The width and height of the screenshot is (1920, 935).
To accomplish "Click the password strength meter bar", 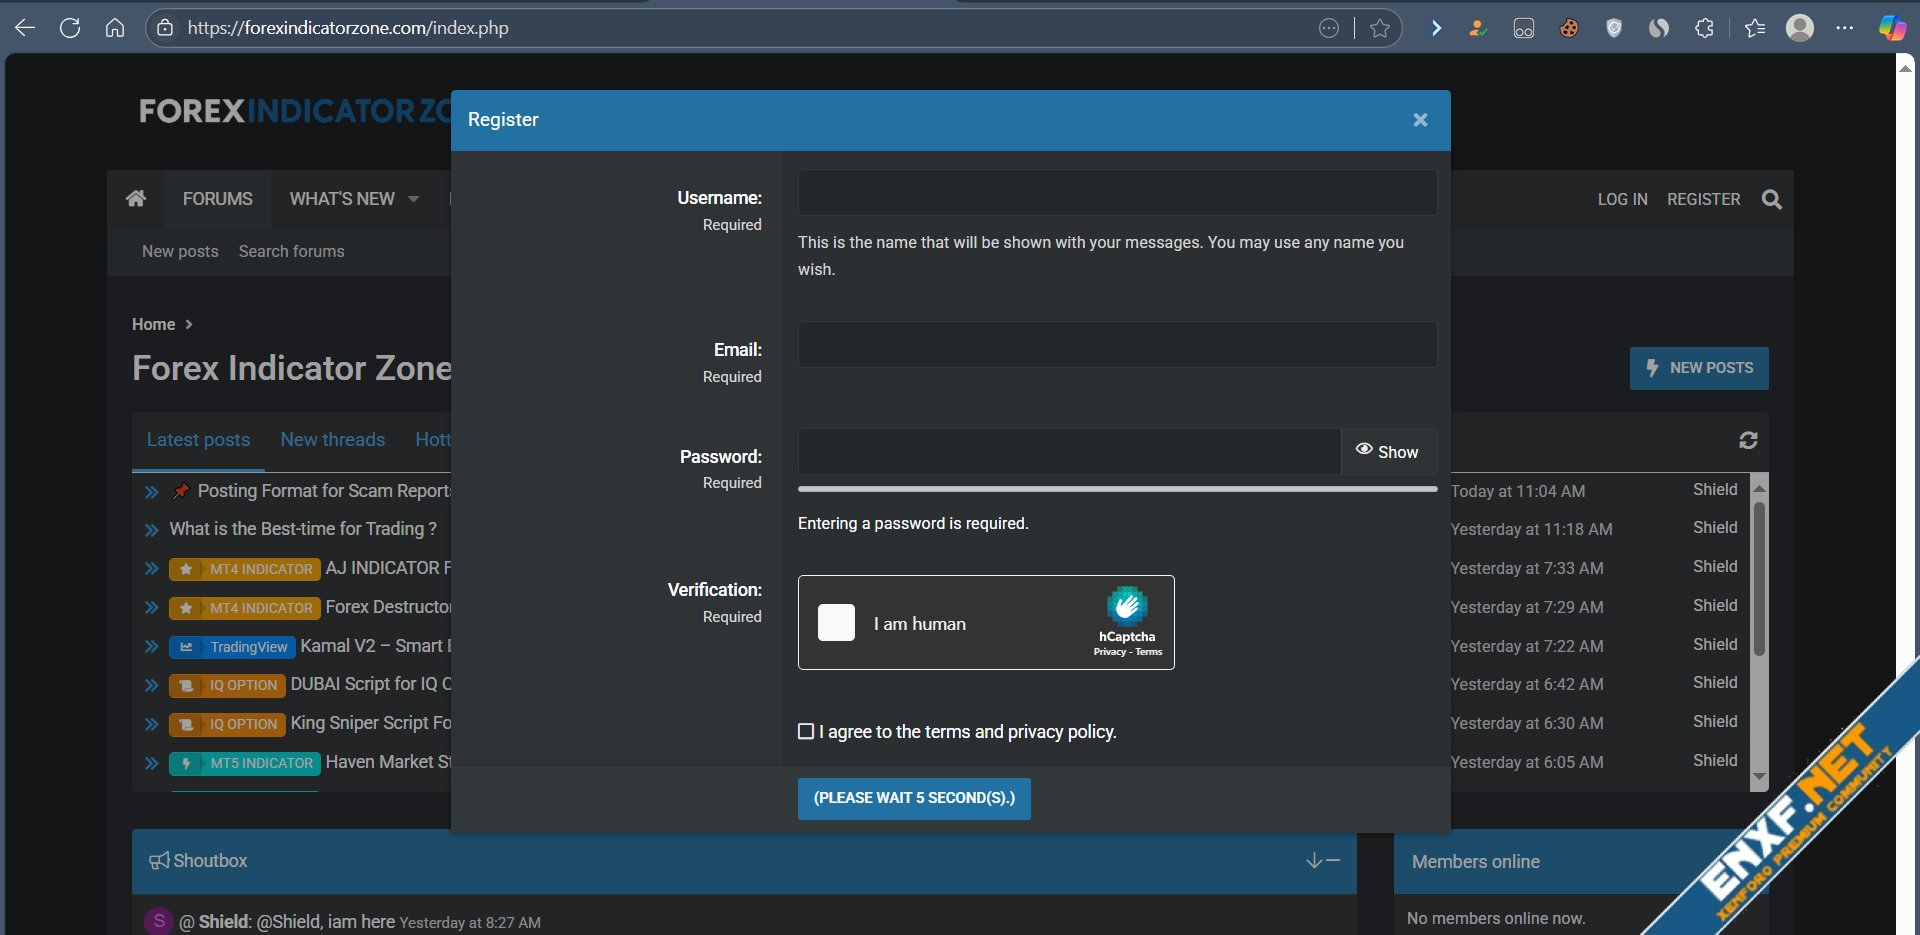I will [x=1117, y=489].
